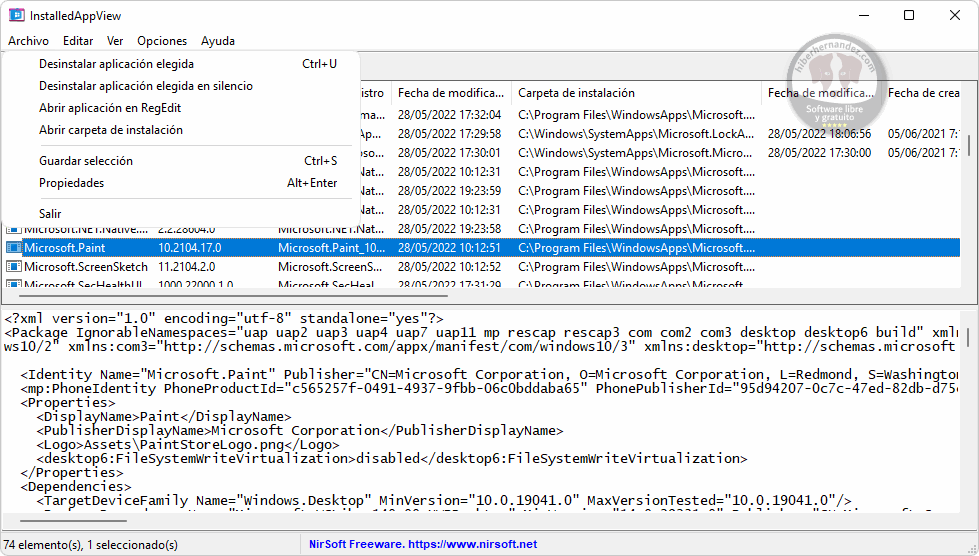Click the Microsoft.ScreenSketch row icon
This screenshot has height=556, width=979.
pos(13,266)
